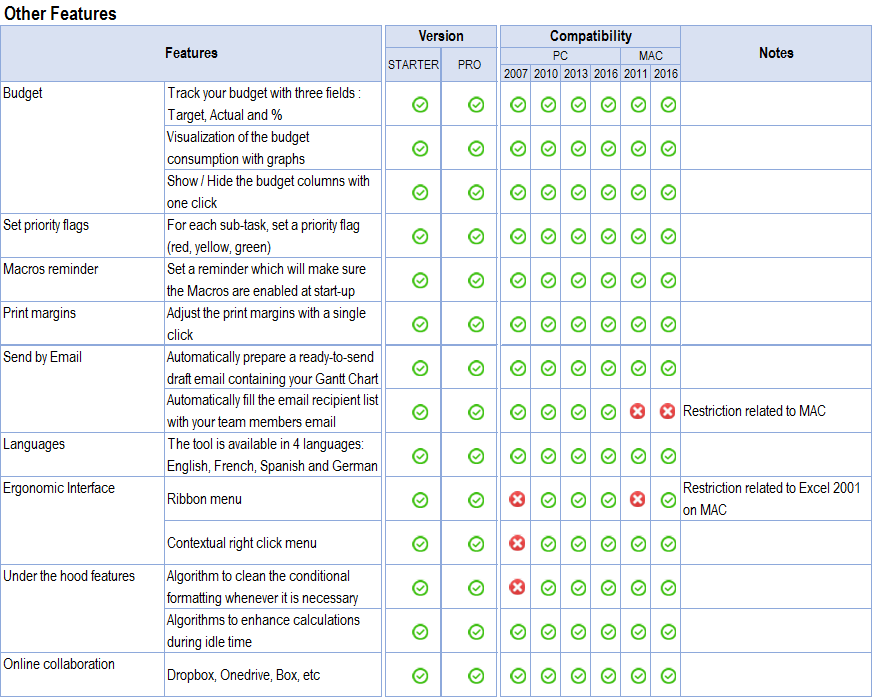Click MAC 2011 red X in email recipient row

pos(637,411)
